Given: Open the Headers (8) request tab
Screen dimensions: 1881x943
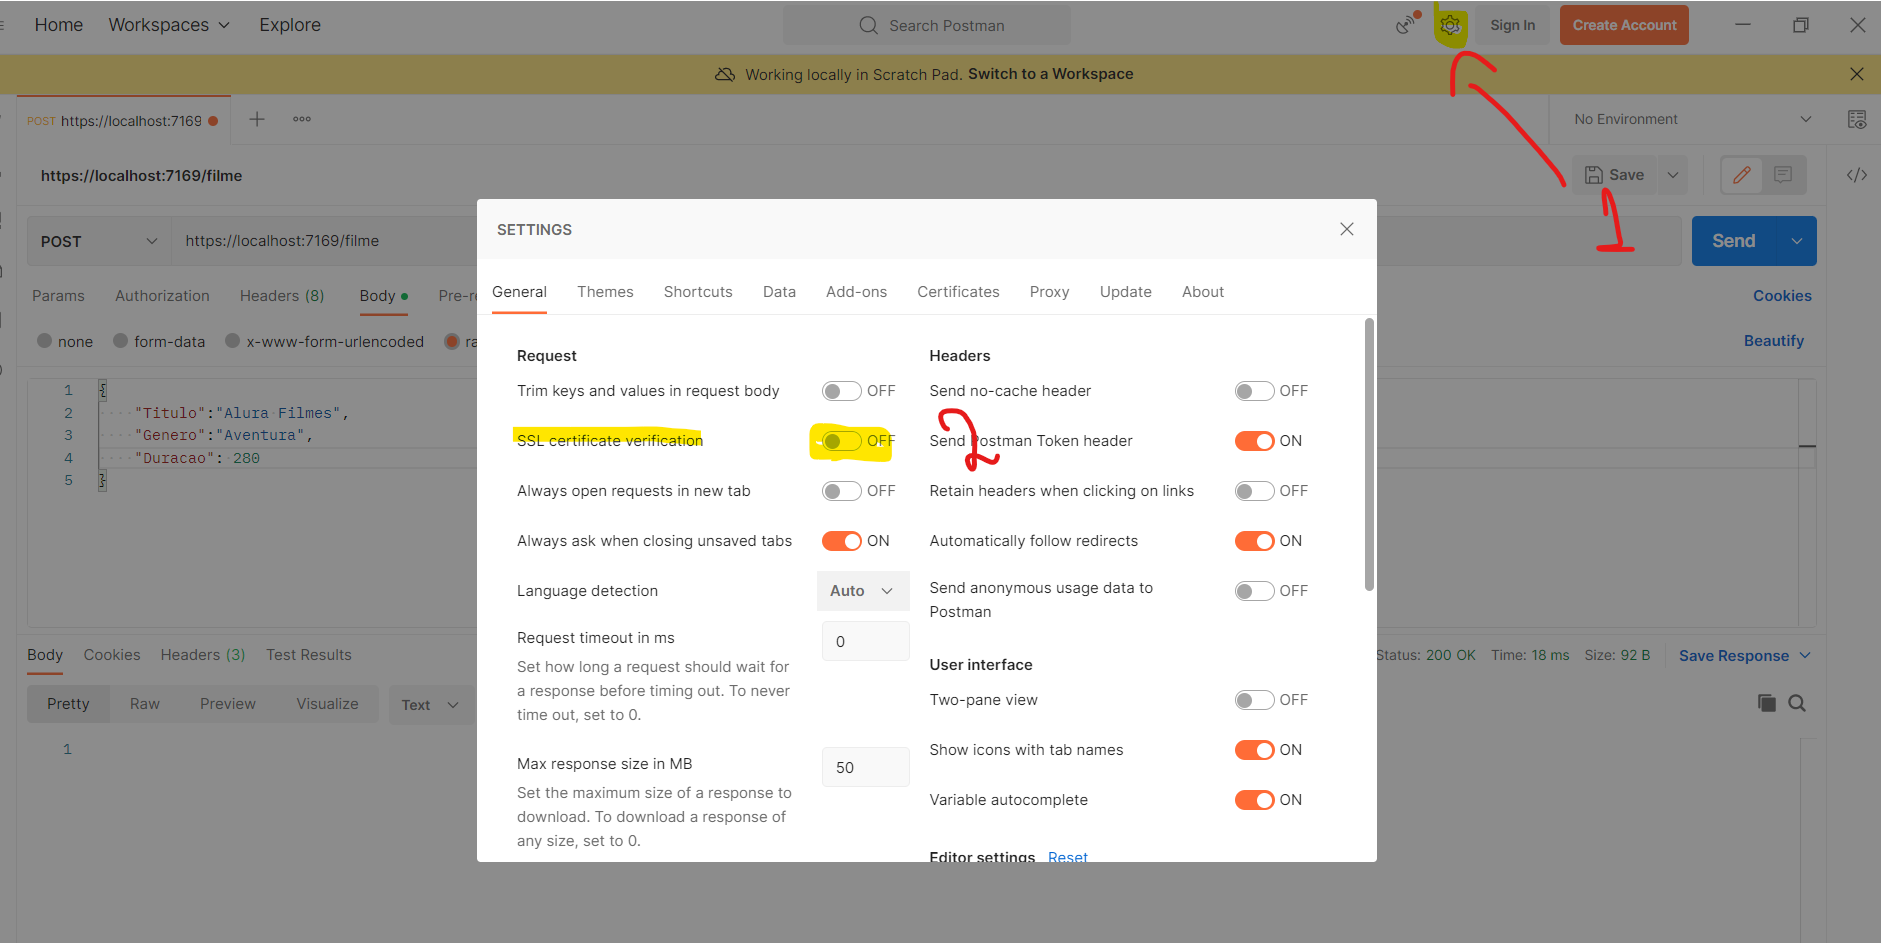Looking at the screenshot, I should click(x=282, y=296).
